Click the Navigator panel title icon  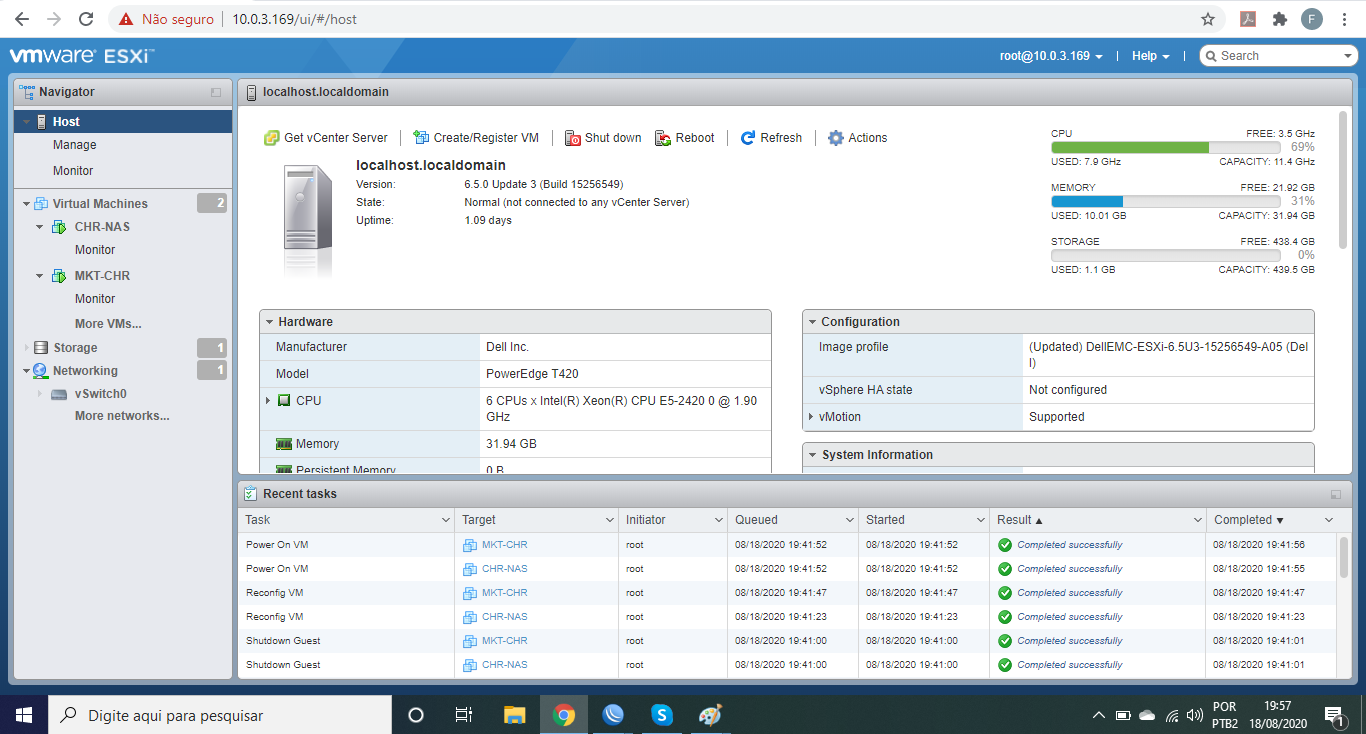[x=28, y=92]
